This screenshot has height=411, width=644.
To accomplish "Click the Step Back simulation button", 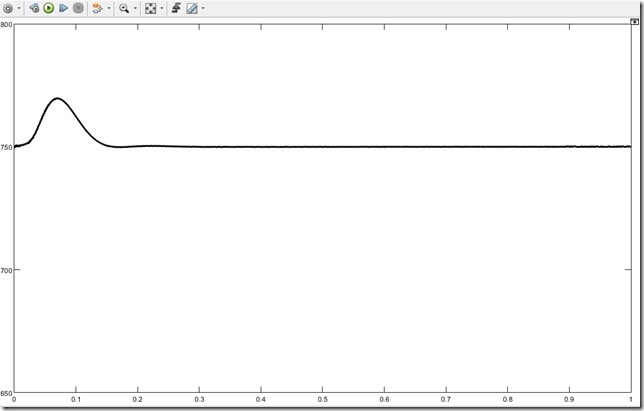I will tap(34, 8).
